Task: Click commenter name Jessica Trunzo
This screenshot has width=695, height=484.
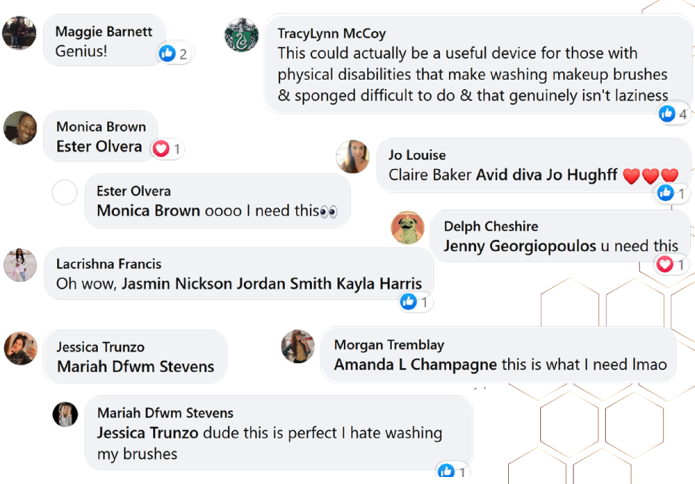Action: click(x=100, y=347)
